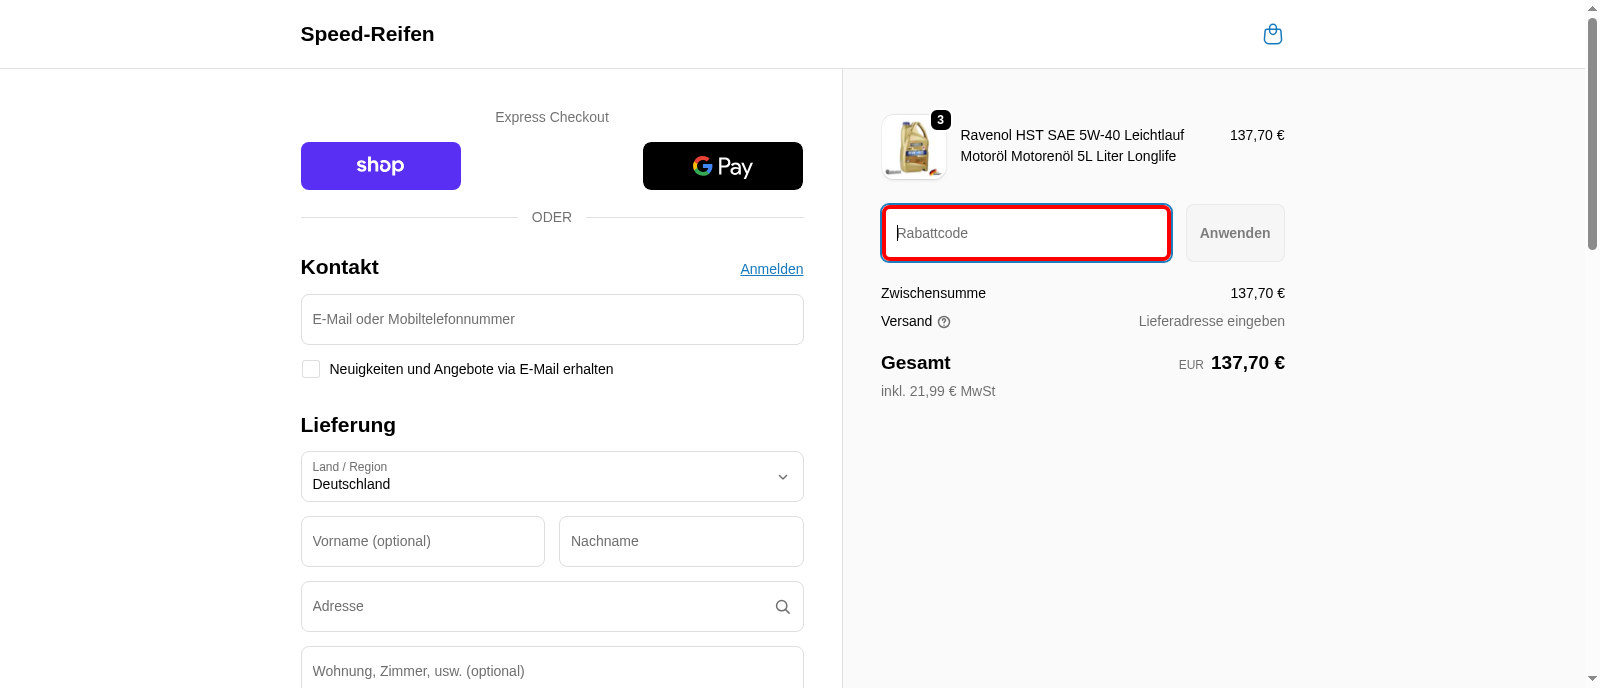Image resolution: width=1600 pixels, height=688 pixels.
Task: Pay with Shop Pay express button
Action: [380, 166]
